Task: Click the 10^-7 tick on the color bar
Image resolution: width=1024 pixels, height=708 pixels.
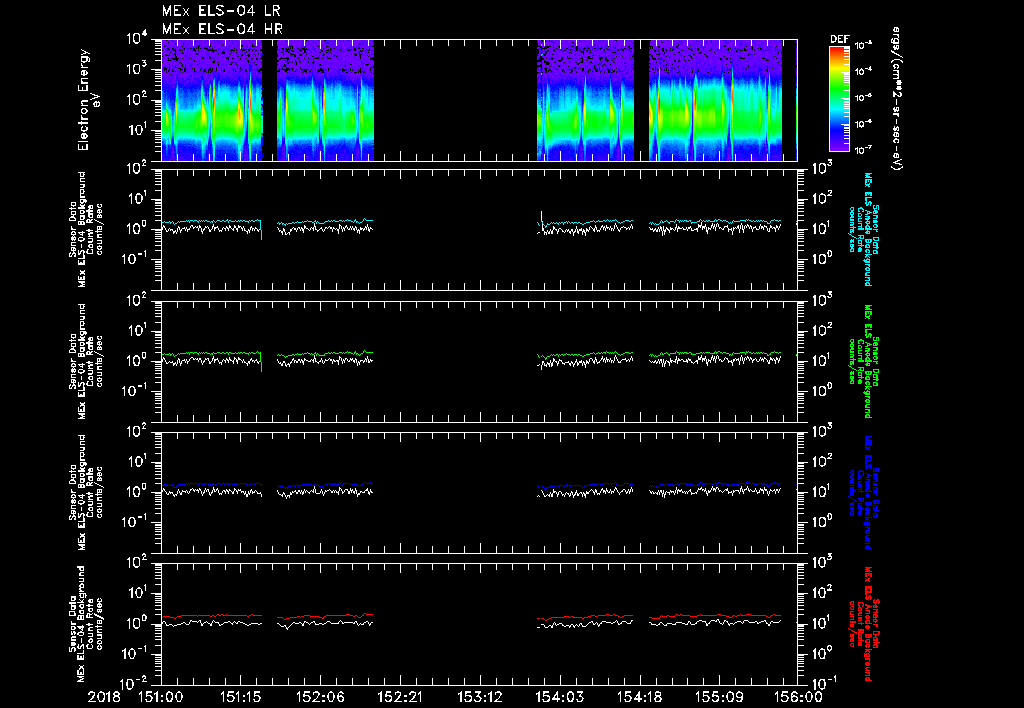Action: (863, 150)
